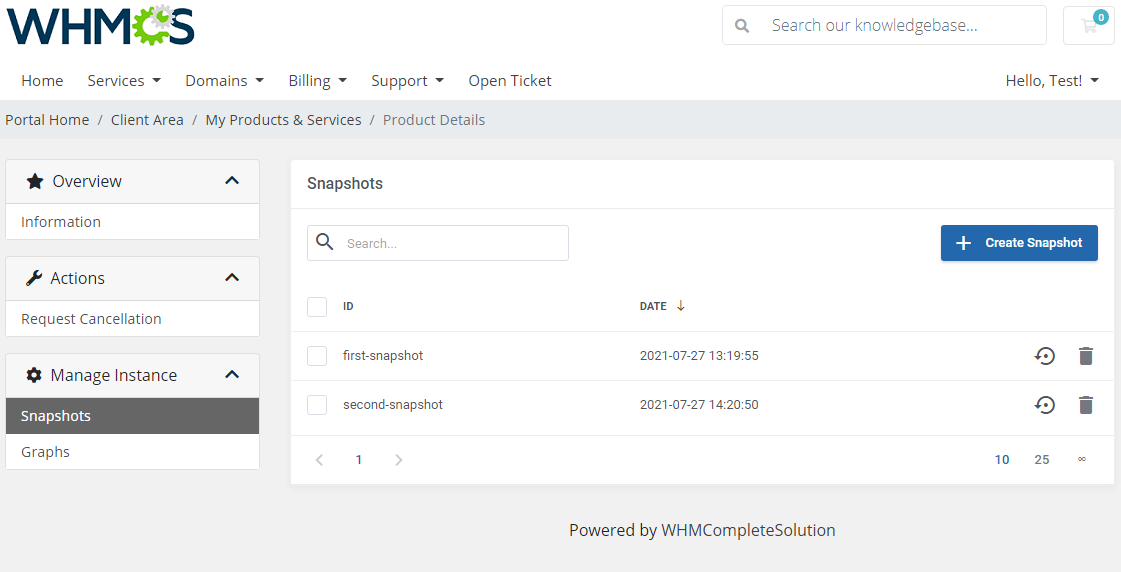Open the shopping cart icon

pyautogui.click(x=1089, y=26)
